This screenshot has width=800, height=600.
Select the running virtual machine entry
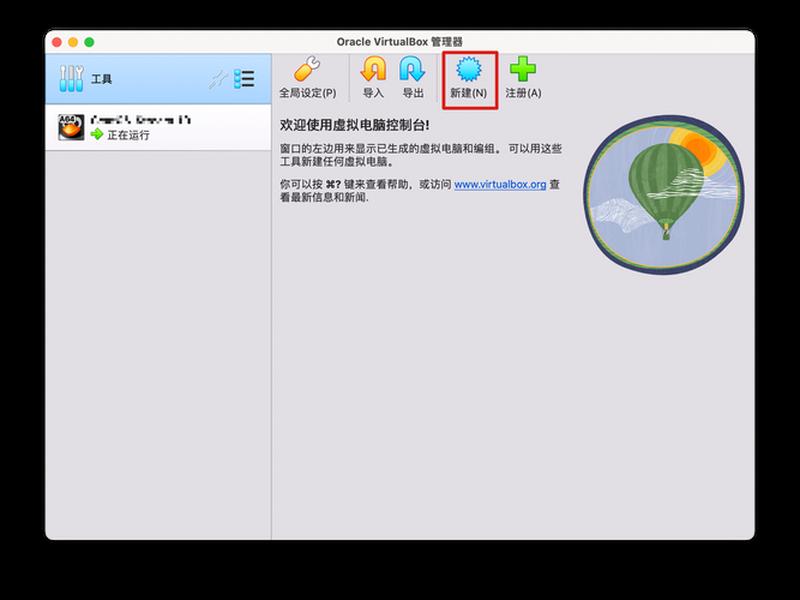pyautogui.click(x=158, y=127)
